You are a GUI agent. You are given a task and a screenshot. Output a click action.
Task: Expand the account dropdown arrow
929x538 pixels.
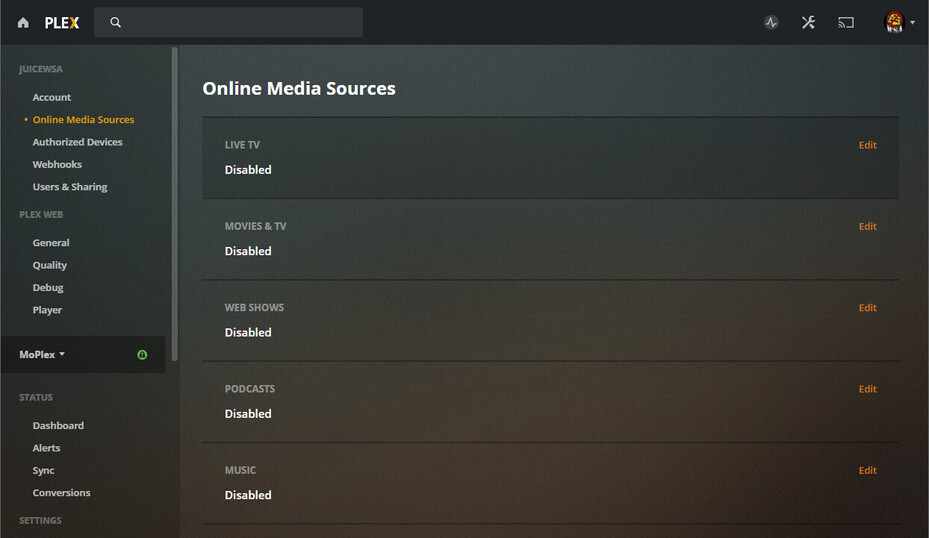[x=912, y=23]
